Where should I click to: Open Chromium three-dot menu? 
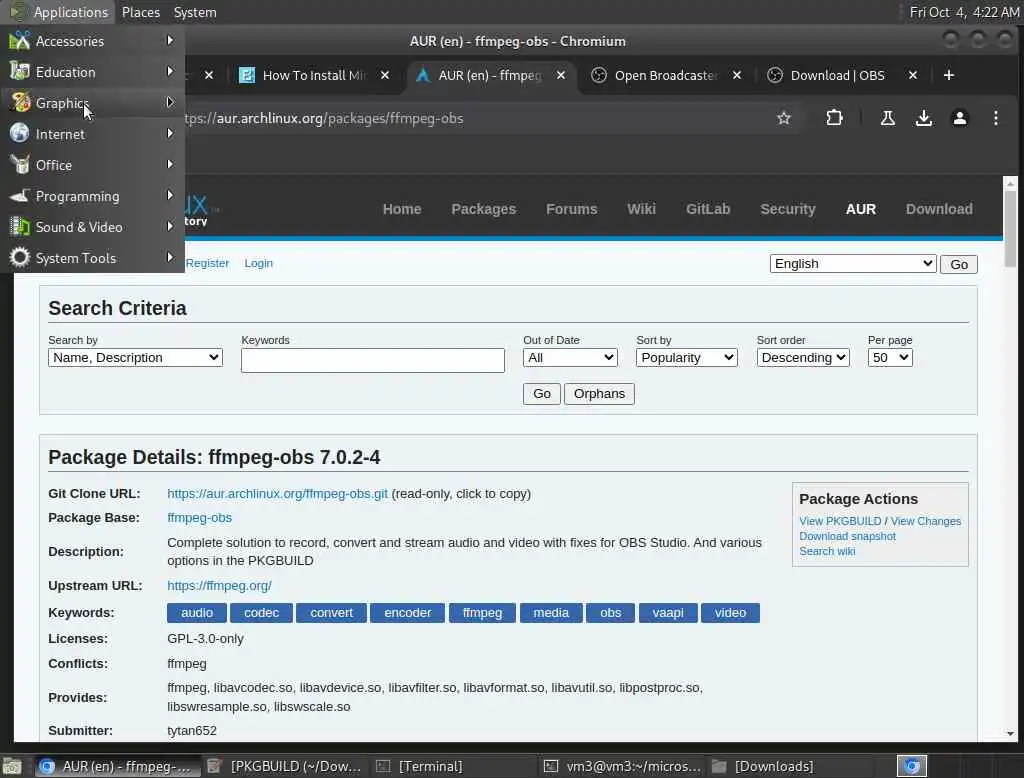(x=995, y=118)
